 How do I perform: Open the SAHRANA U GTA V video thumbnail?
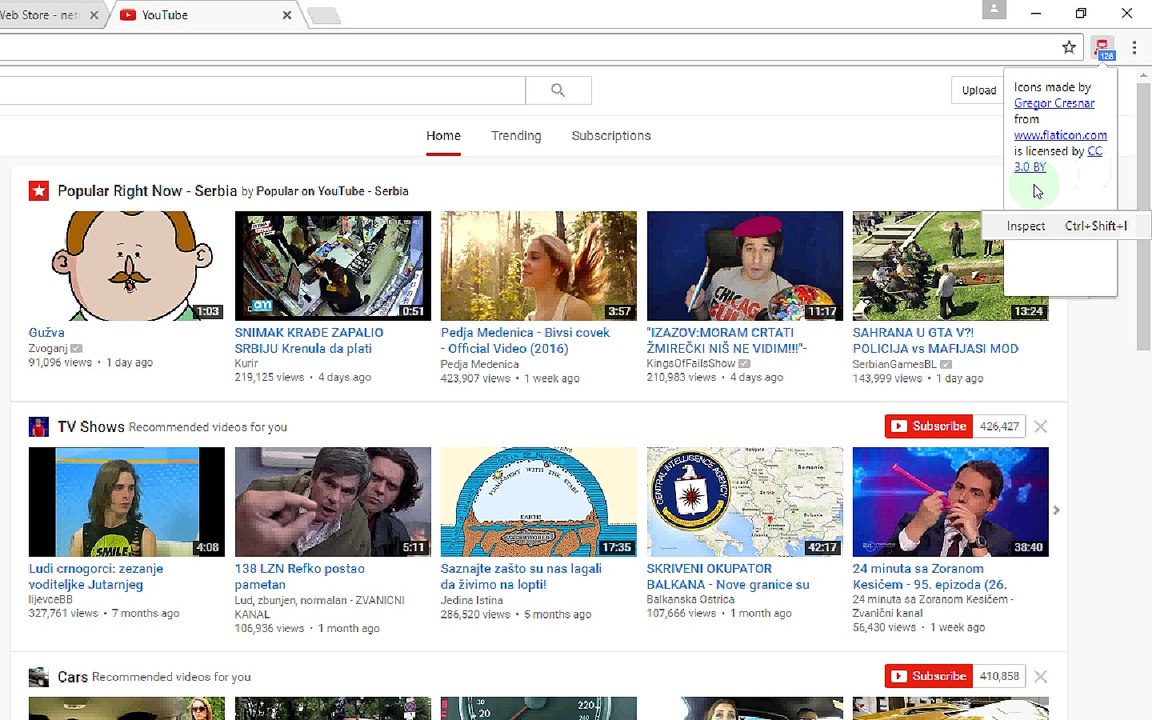click(927, 266)
